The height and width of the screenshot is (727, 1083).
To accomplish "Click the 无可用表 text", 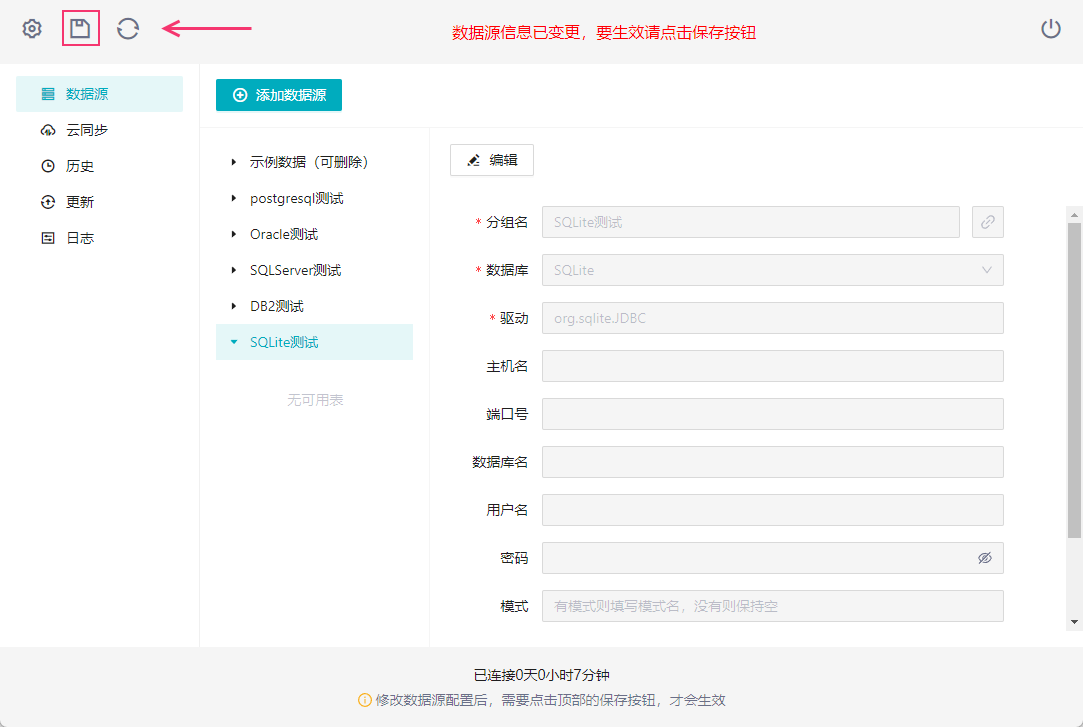I will 315,400.
